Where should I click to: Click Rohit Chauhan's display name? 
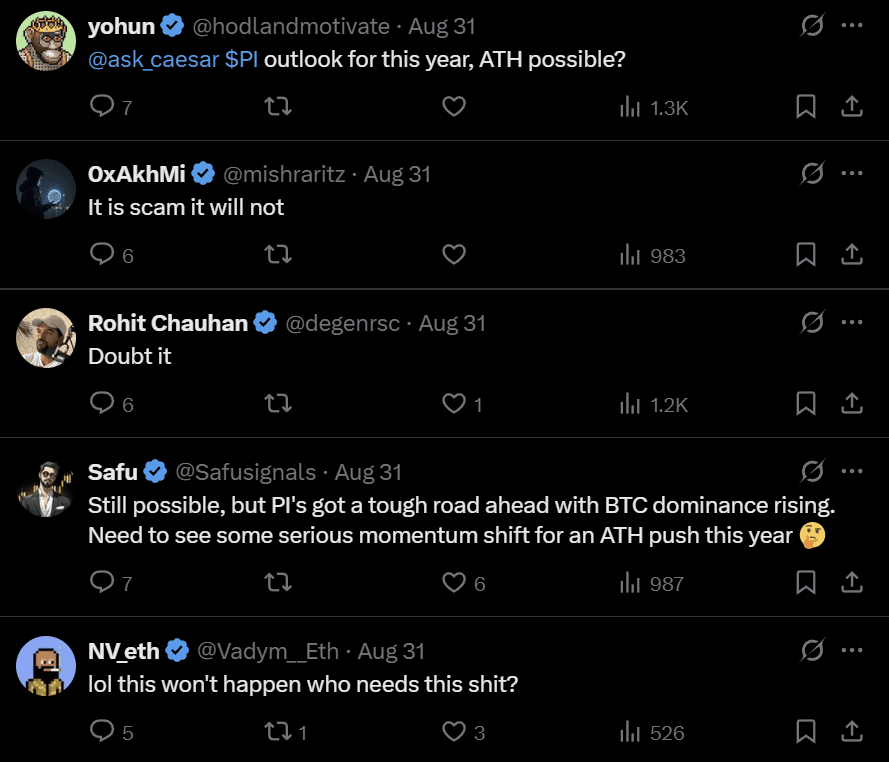pyautogui.click(x=168, y=323)
